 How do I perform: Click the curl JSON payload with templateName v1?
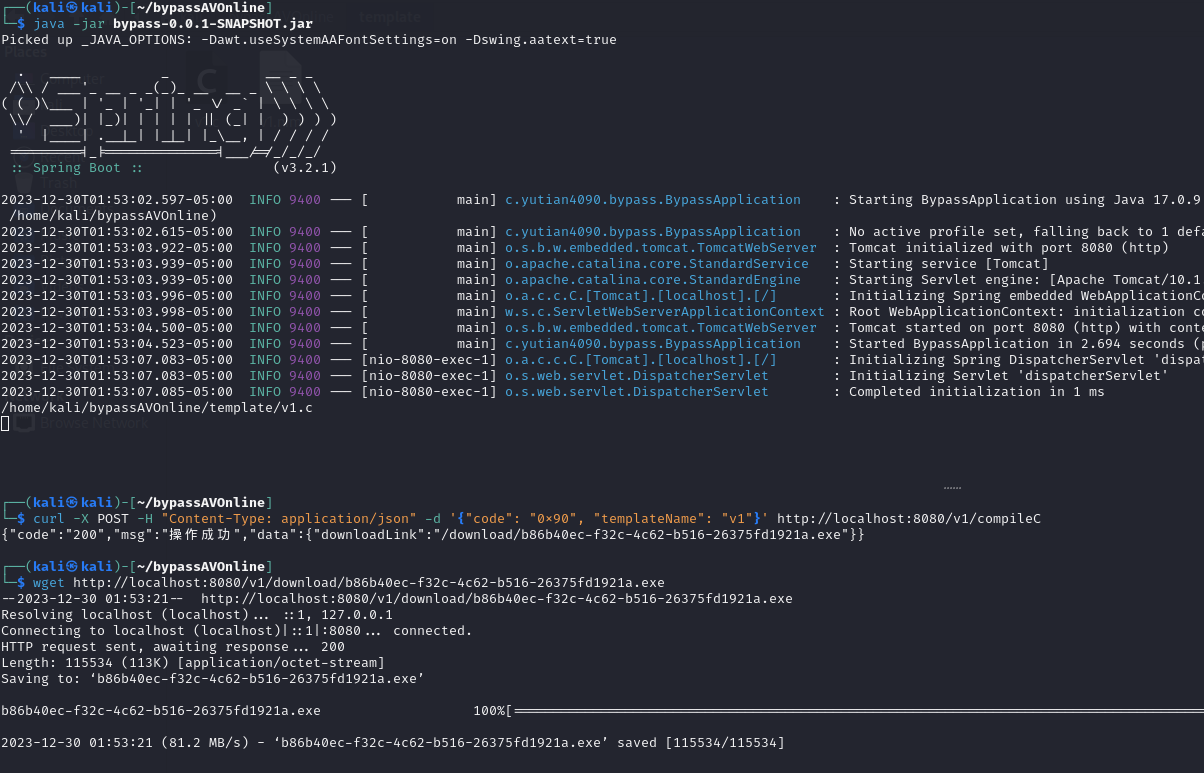[x=609, y=519]
